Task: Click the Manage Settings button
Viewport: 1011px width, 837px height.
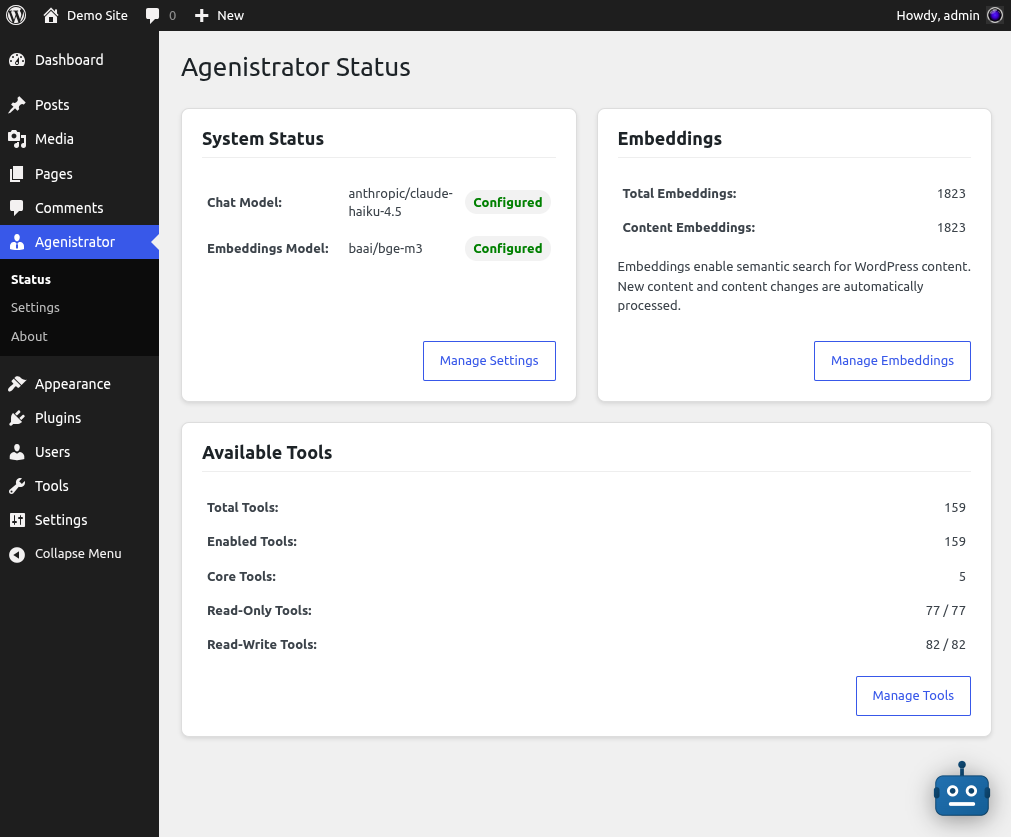Action: point(489,360)
